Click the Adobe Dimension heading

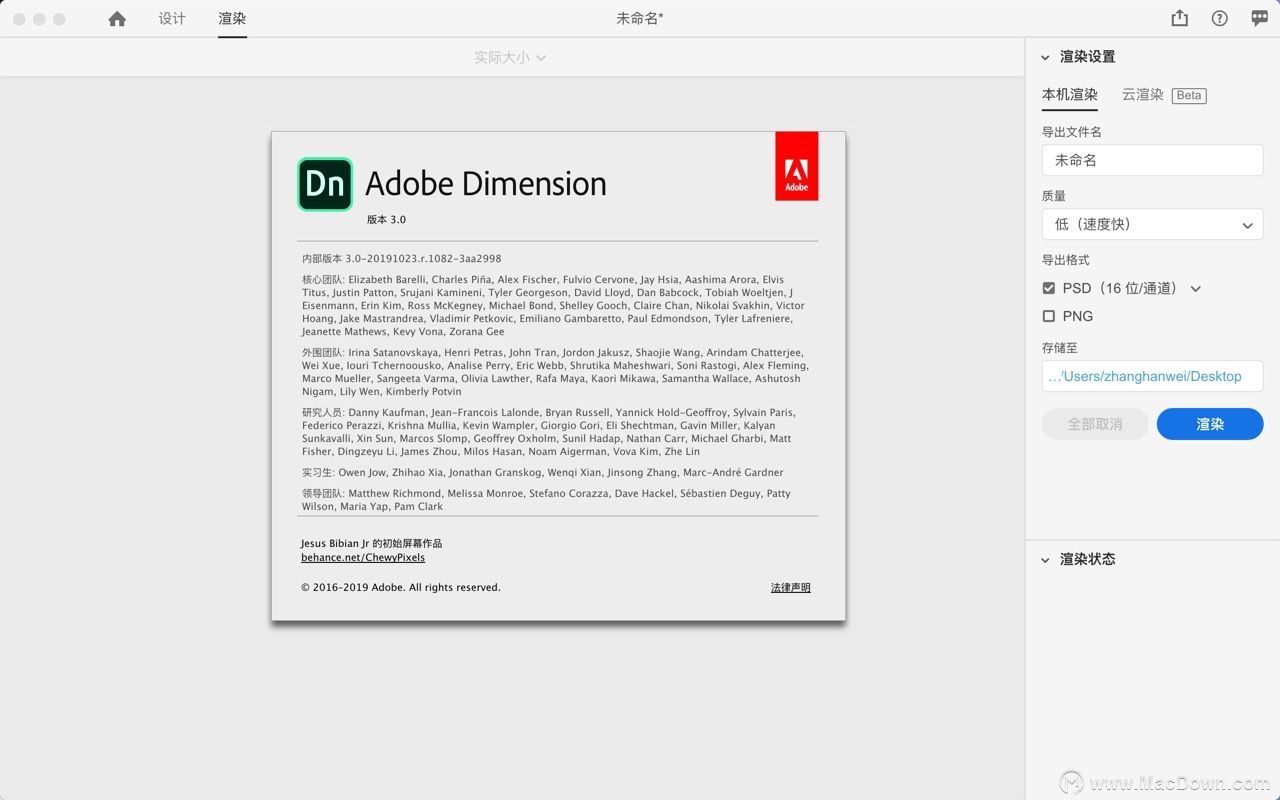pyautogui.click(x=486, y=184)
